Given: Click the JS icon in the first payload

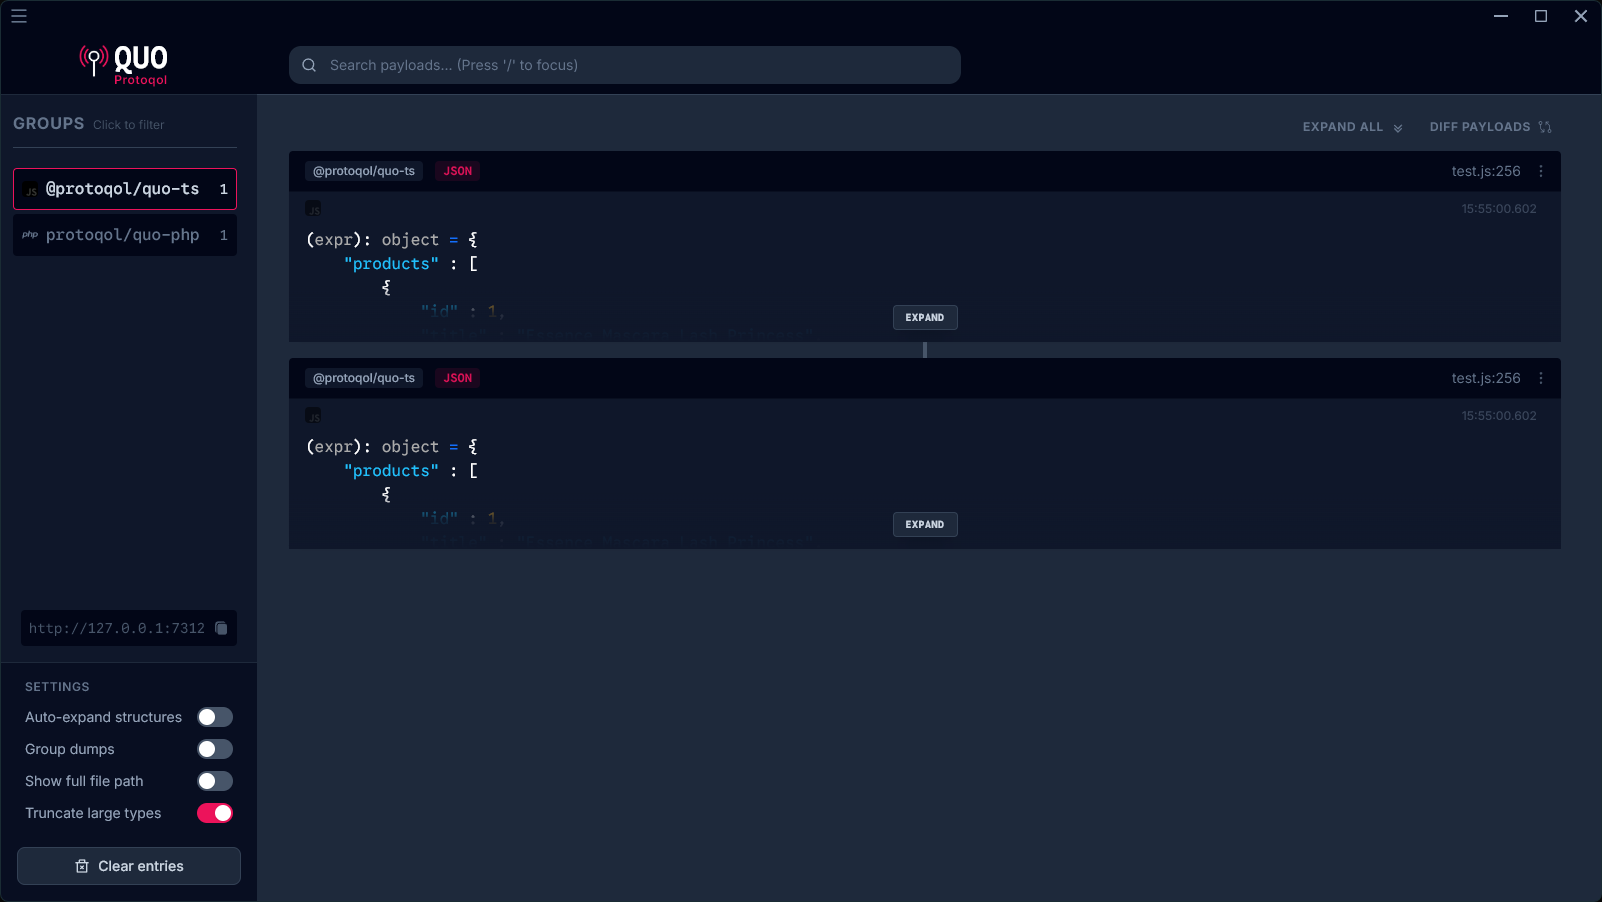Looking at the screenshot, I should (x=313, y=209).
